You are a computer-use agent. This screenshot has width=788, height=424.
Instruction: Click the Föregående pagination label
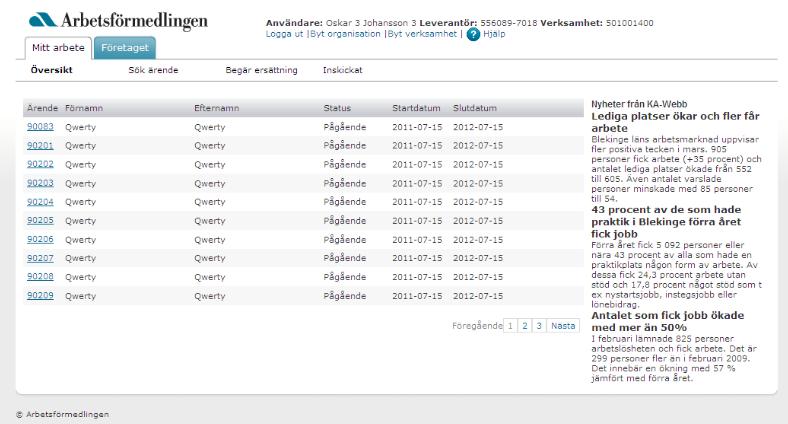pyautogui.click(x=477, y=326)
